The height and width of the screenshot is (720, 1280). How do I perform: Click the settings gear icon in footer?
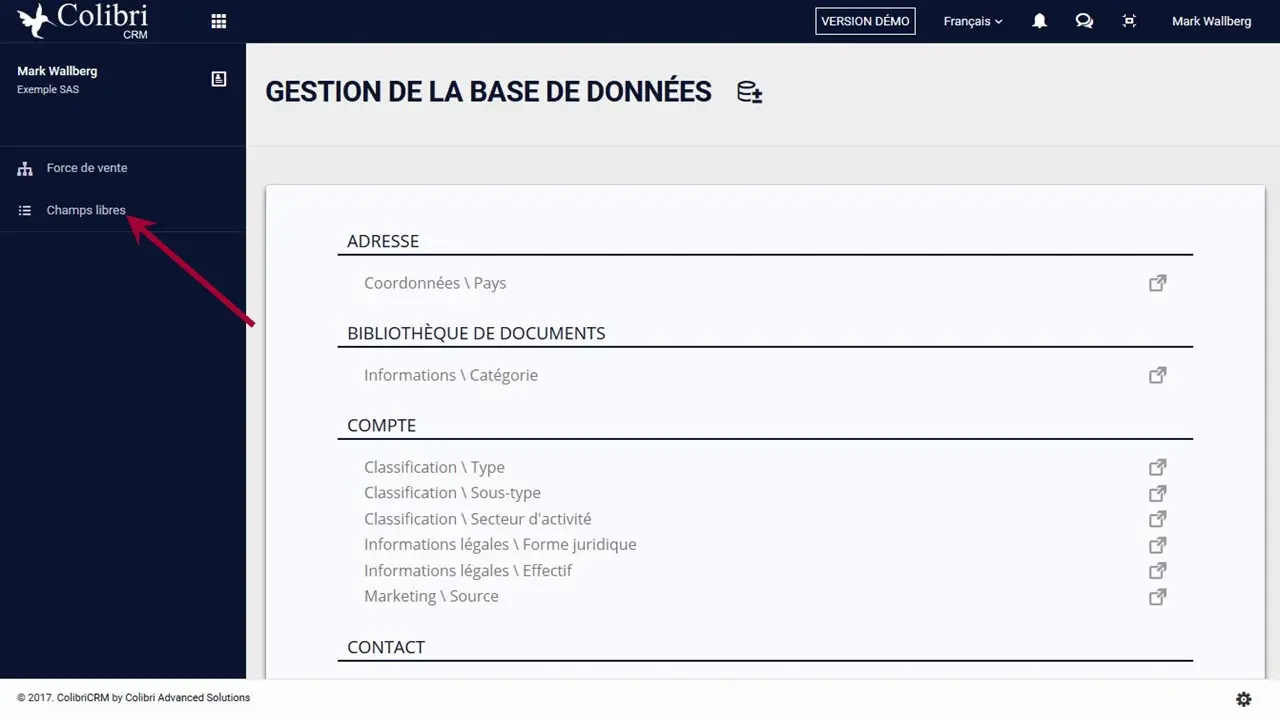(x=1244, y=699)
